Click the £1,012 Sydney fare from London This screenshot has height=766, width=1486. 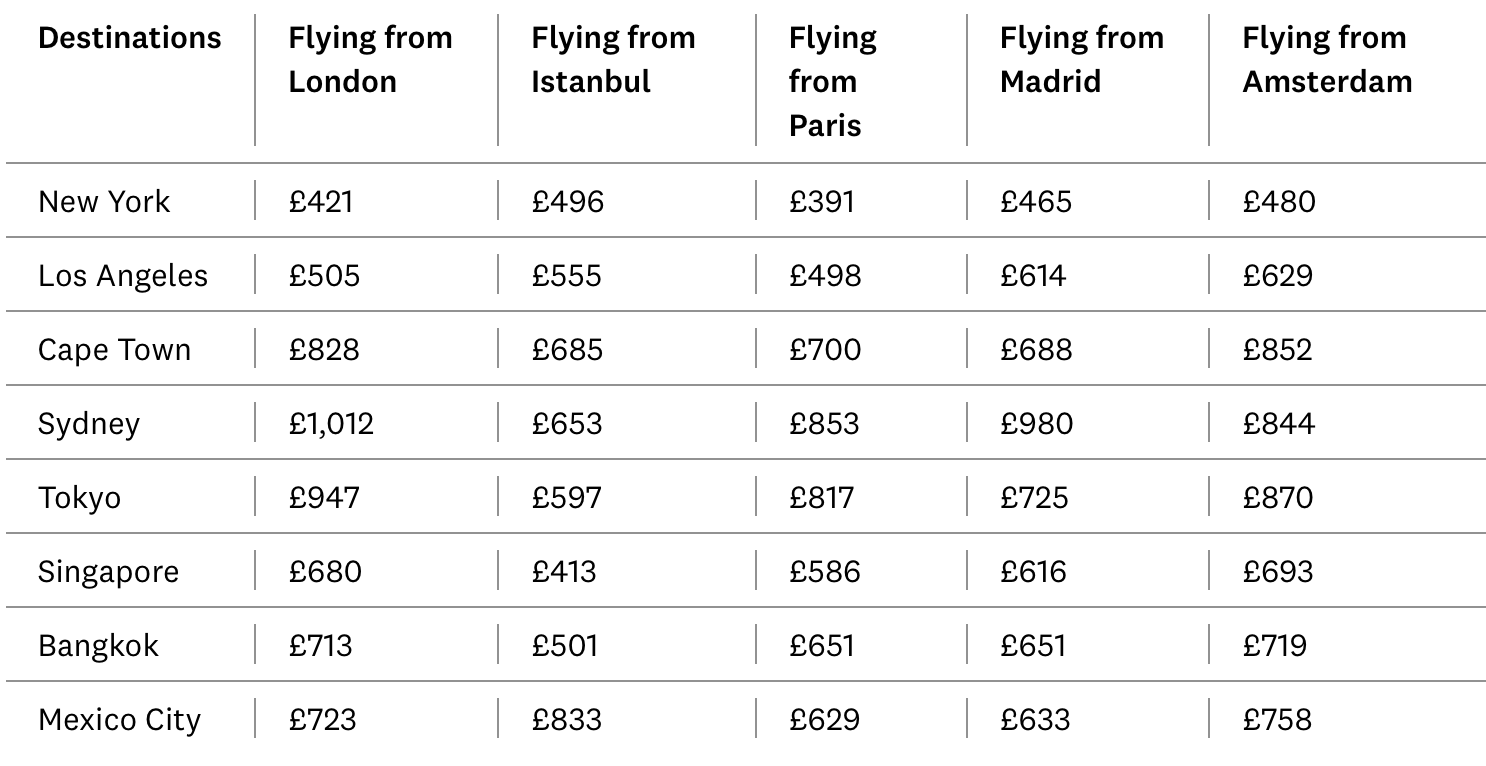[331, 424]
